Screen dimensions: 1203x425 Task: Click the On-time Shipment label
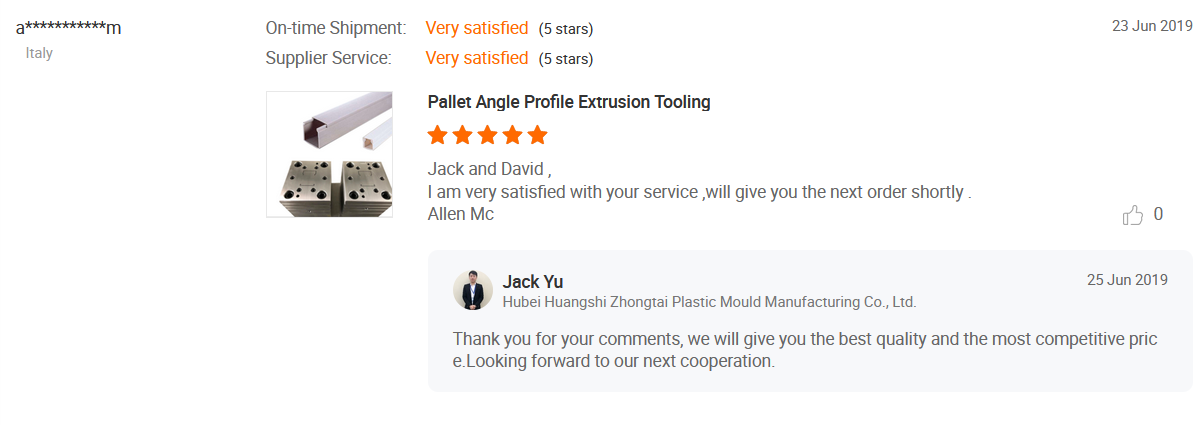point(336,28)
